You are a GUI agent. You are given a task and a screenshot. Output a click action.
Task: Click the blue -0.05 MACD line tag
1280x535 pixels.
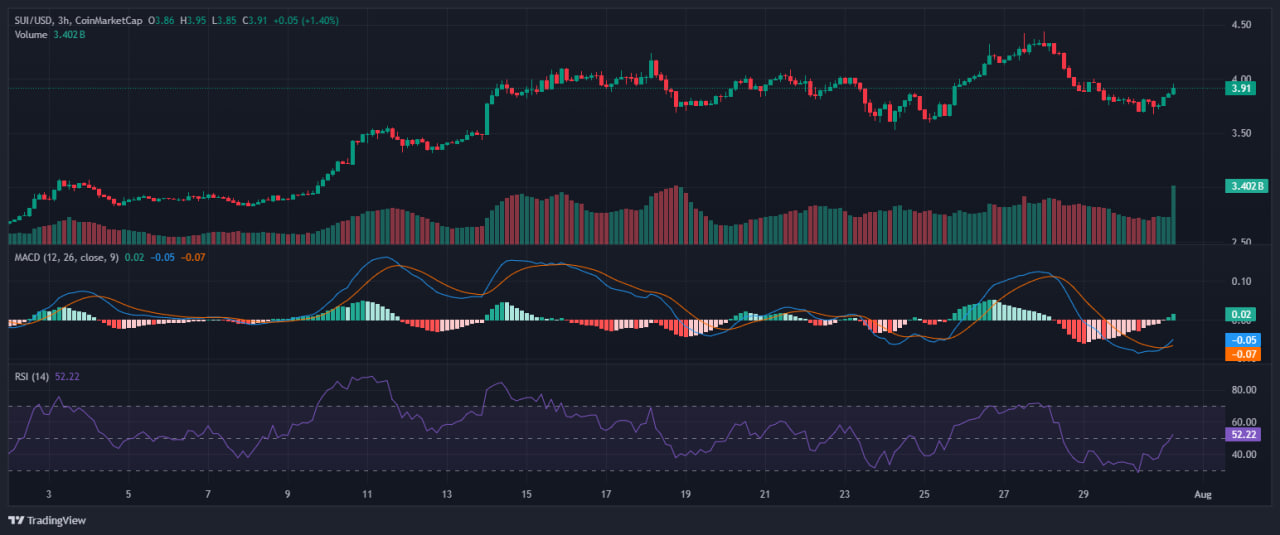[1243, 340]
